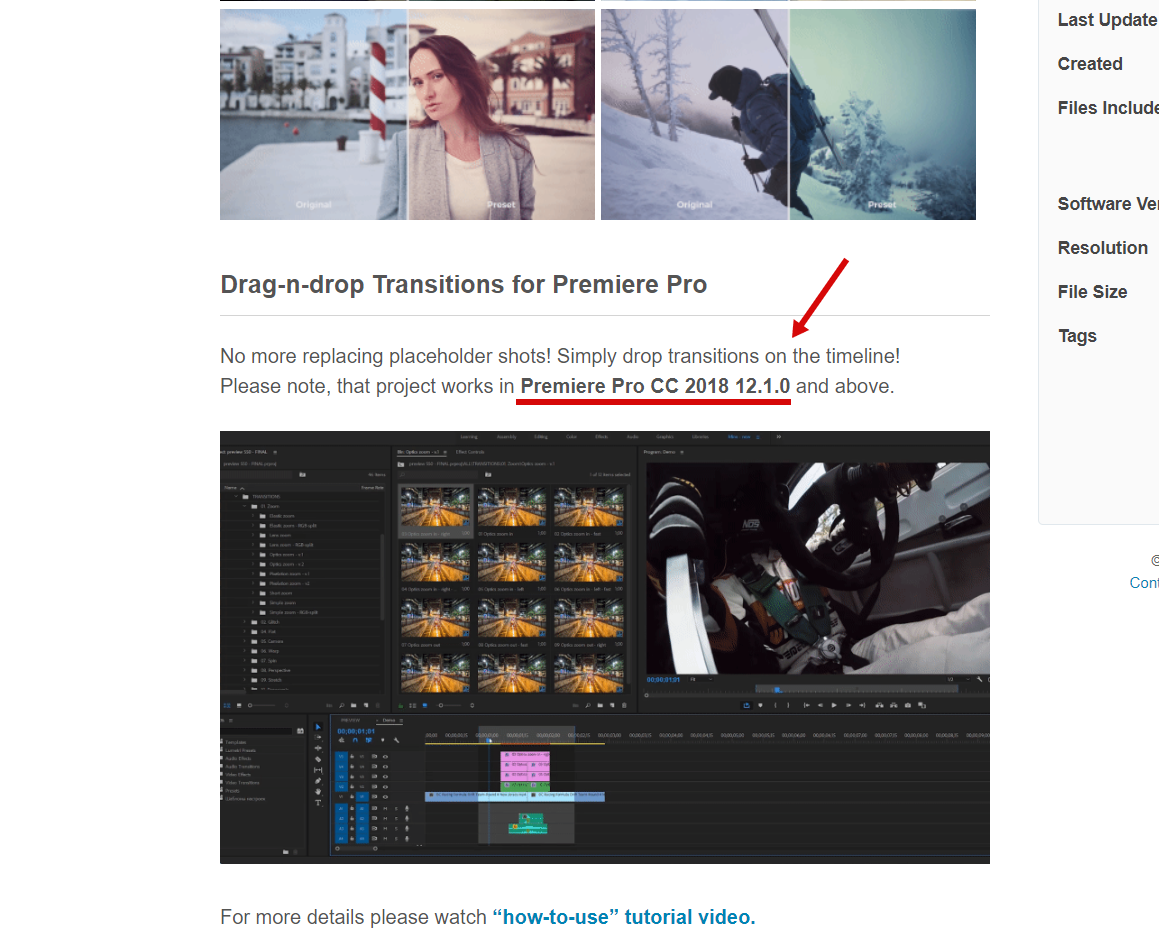Mute the first audio track (M button)
Screen dimensions: 1159x935
385,808
